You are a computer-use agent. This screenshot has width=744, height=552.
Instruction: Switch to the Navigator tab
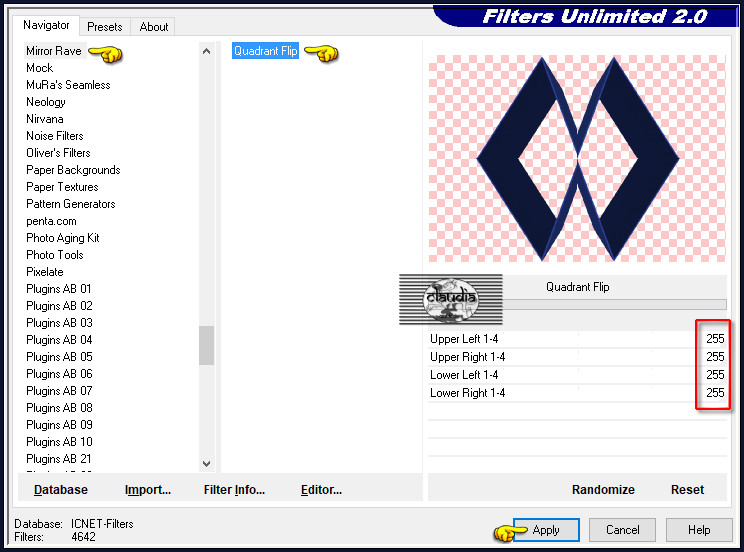[46, 25]
